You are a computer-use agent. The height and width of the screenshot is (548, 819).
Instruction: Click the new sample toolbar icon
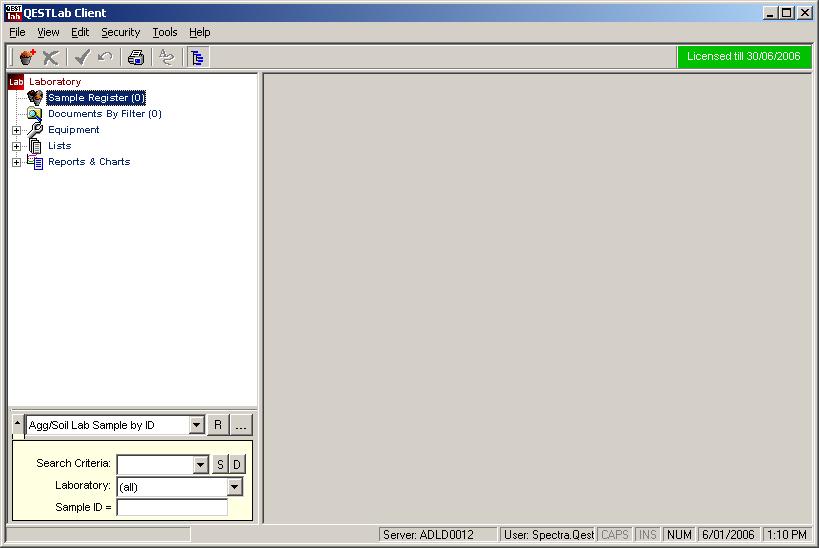click(27, 57)
